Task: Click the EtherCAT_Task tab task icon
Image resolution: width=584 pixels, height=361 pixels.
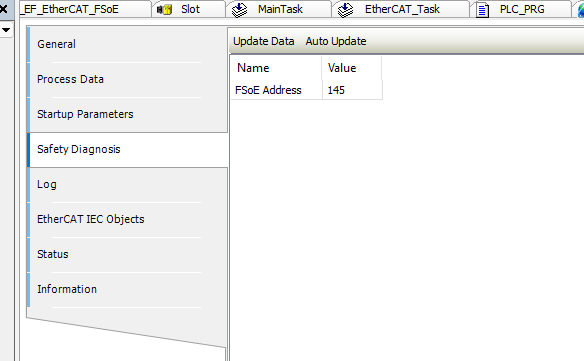Action: click(346, 10)
